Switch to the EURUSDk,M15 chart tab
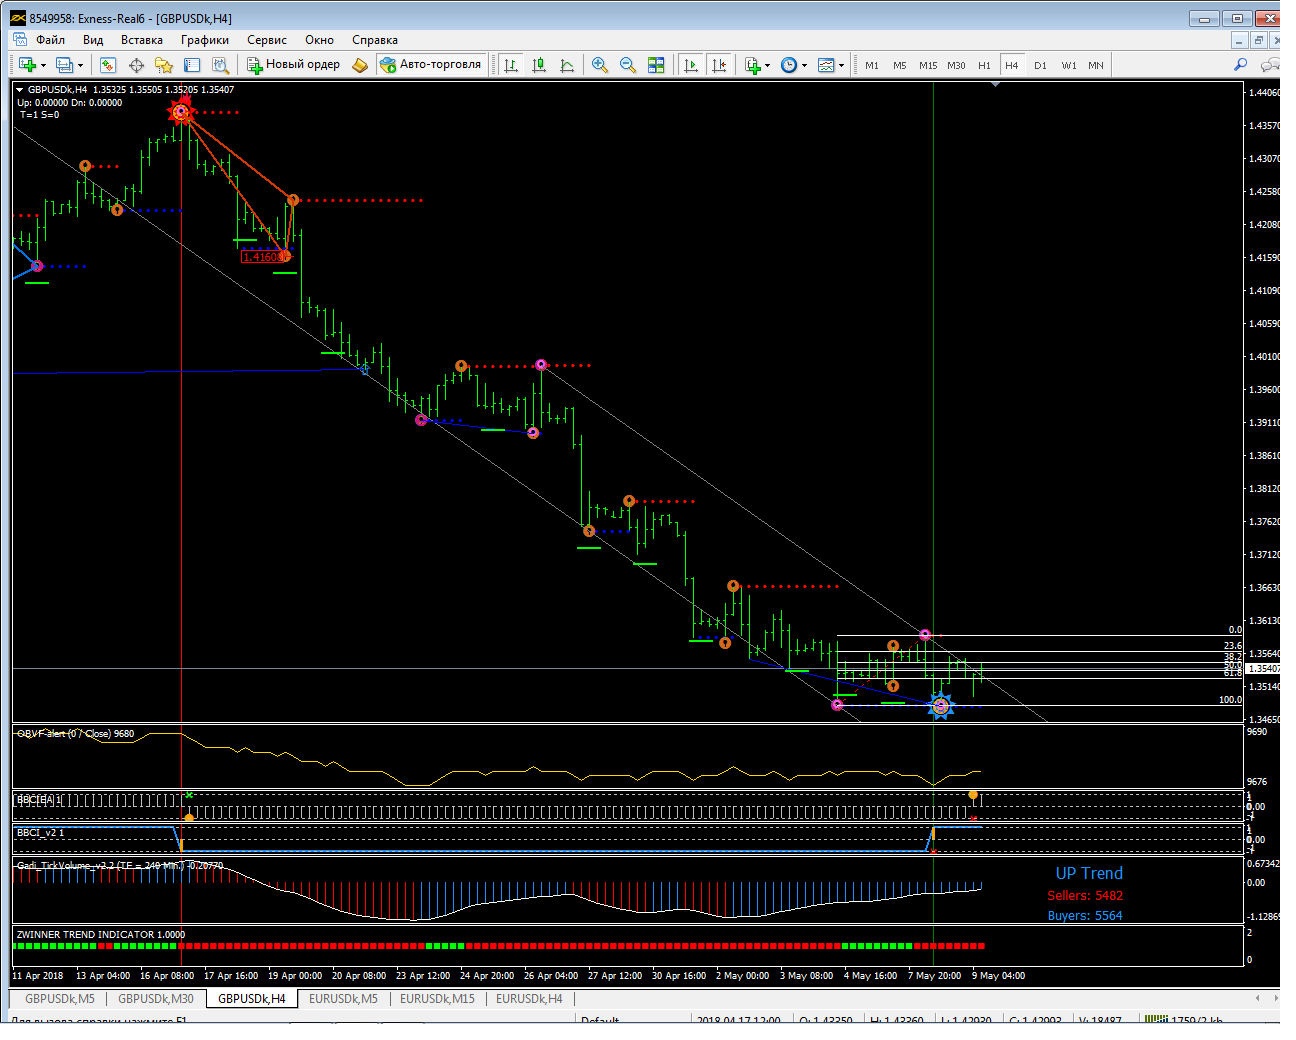Image resolution: width=1296 pixels, height=1040 pixels. pos(437,998)
